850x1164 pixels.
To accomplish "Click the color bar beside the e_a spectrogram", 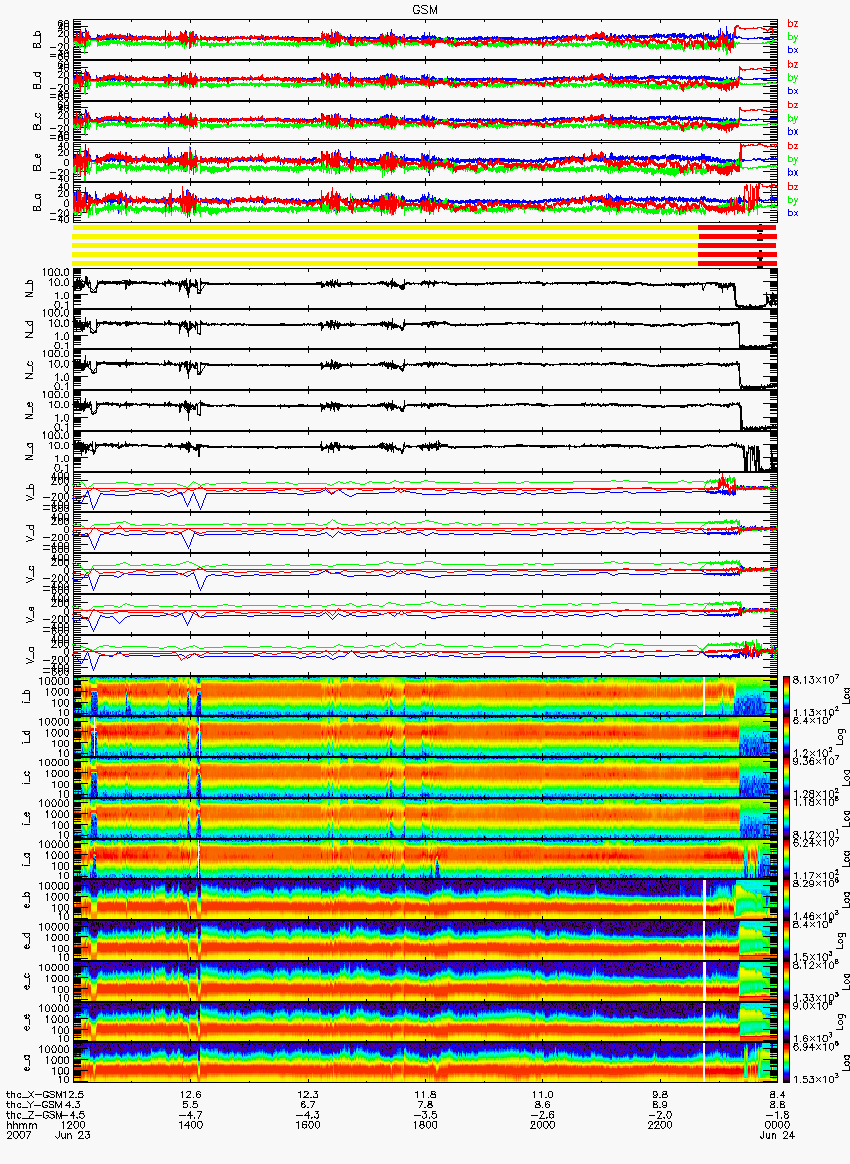I will (x=788, y=1064).
